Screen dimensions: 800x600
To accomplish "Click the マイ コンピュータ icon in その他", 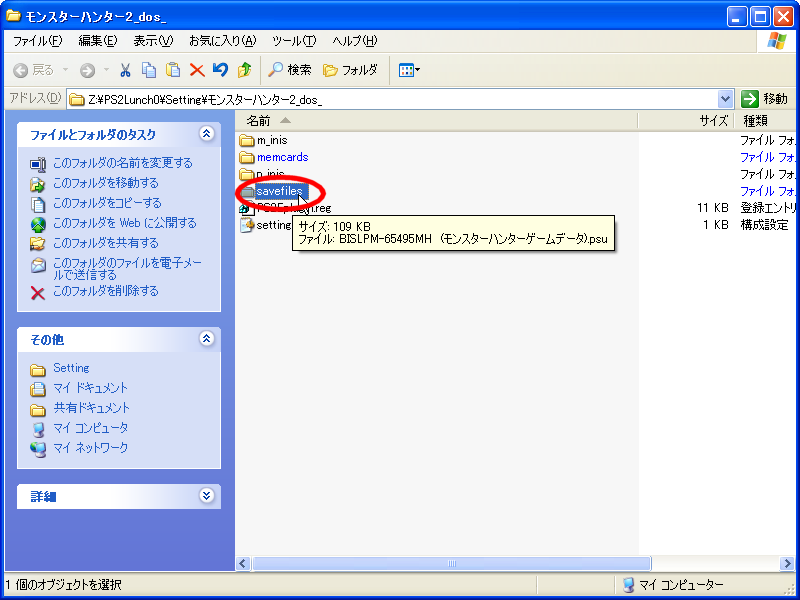I will (x=38, y=429).
